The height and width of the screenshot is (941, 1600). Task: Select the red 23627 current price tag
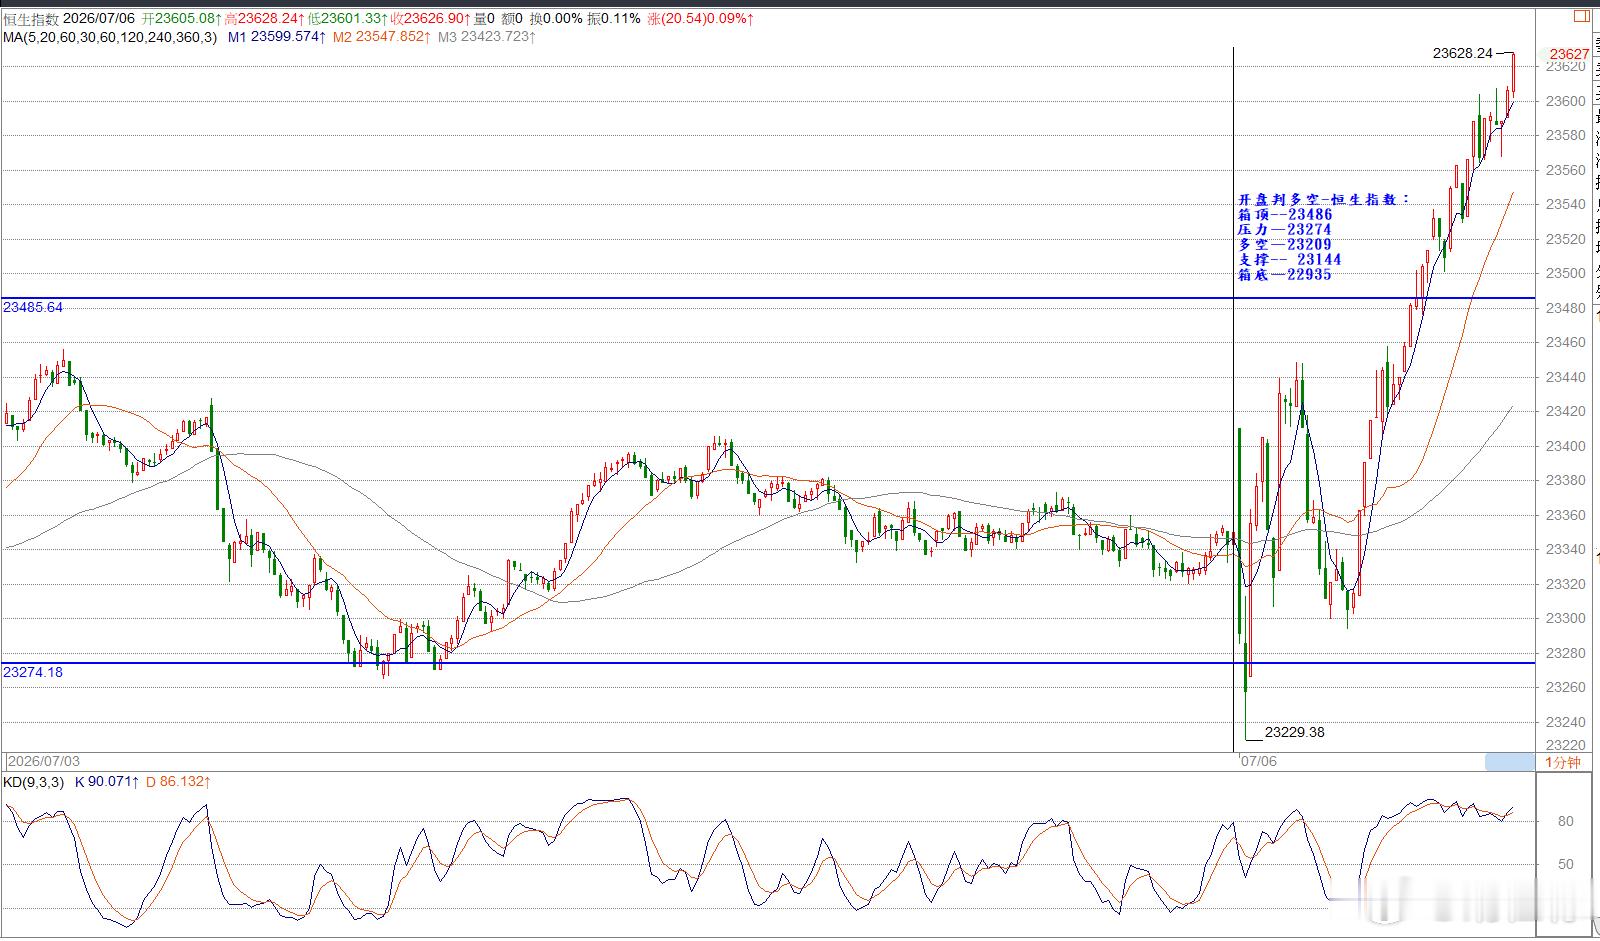pos(1569,54)
